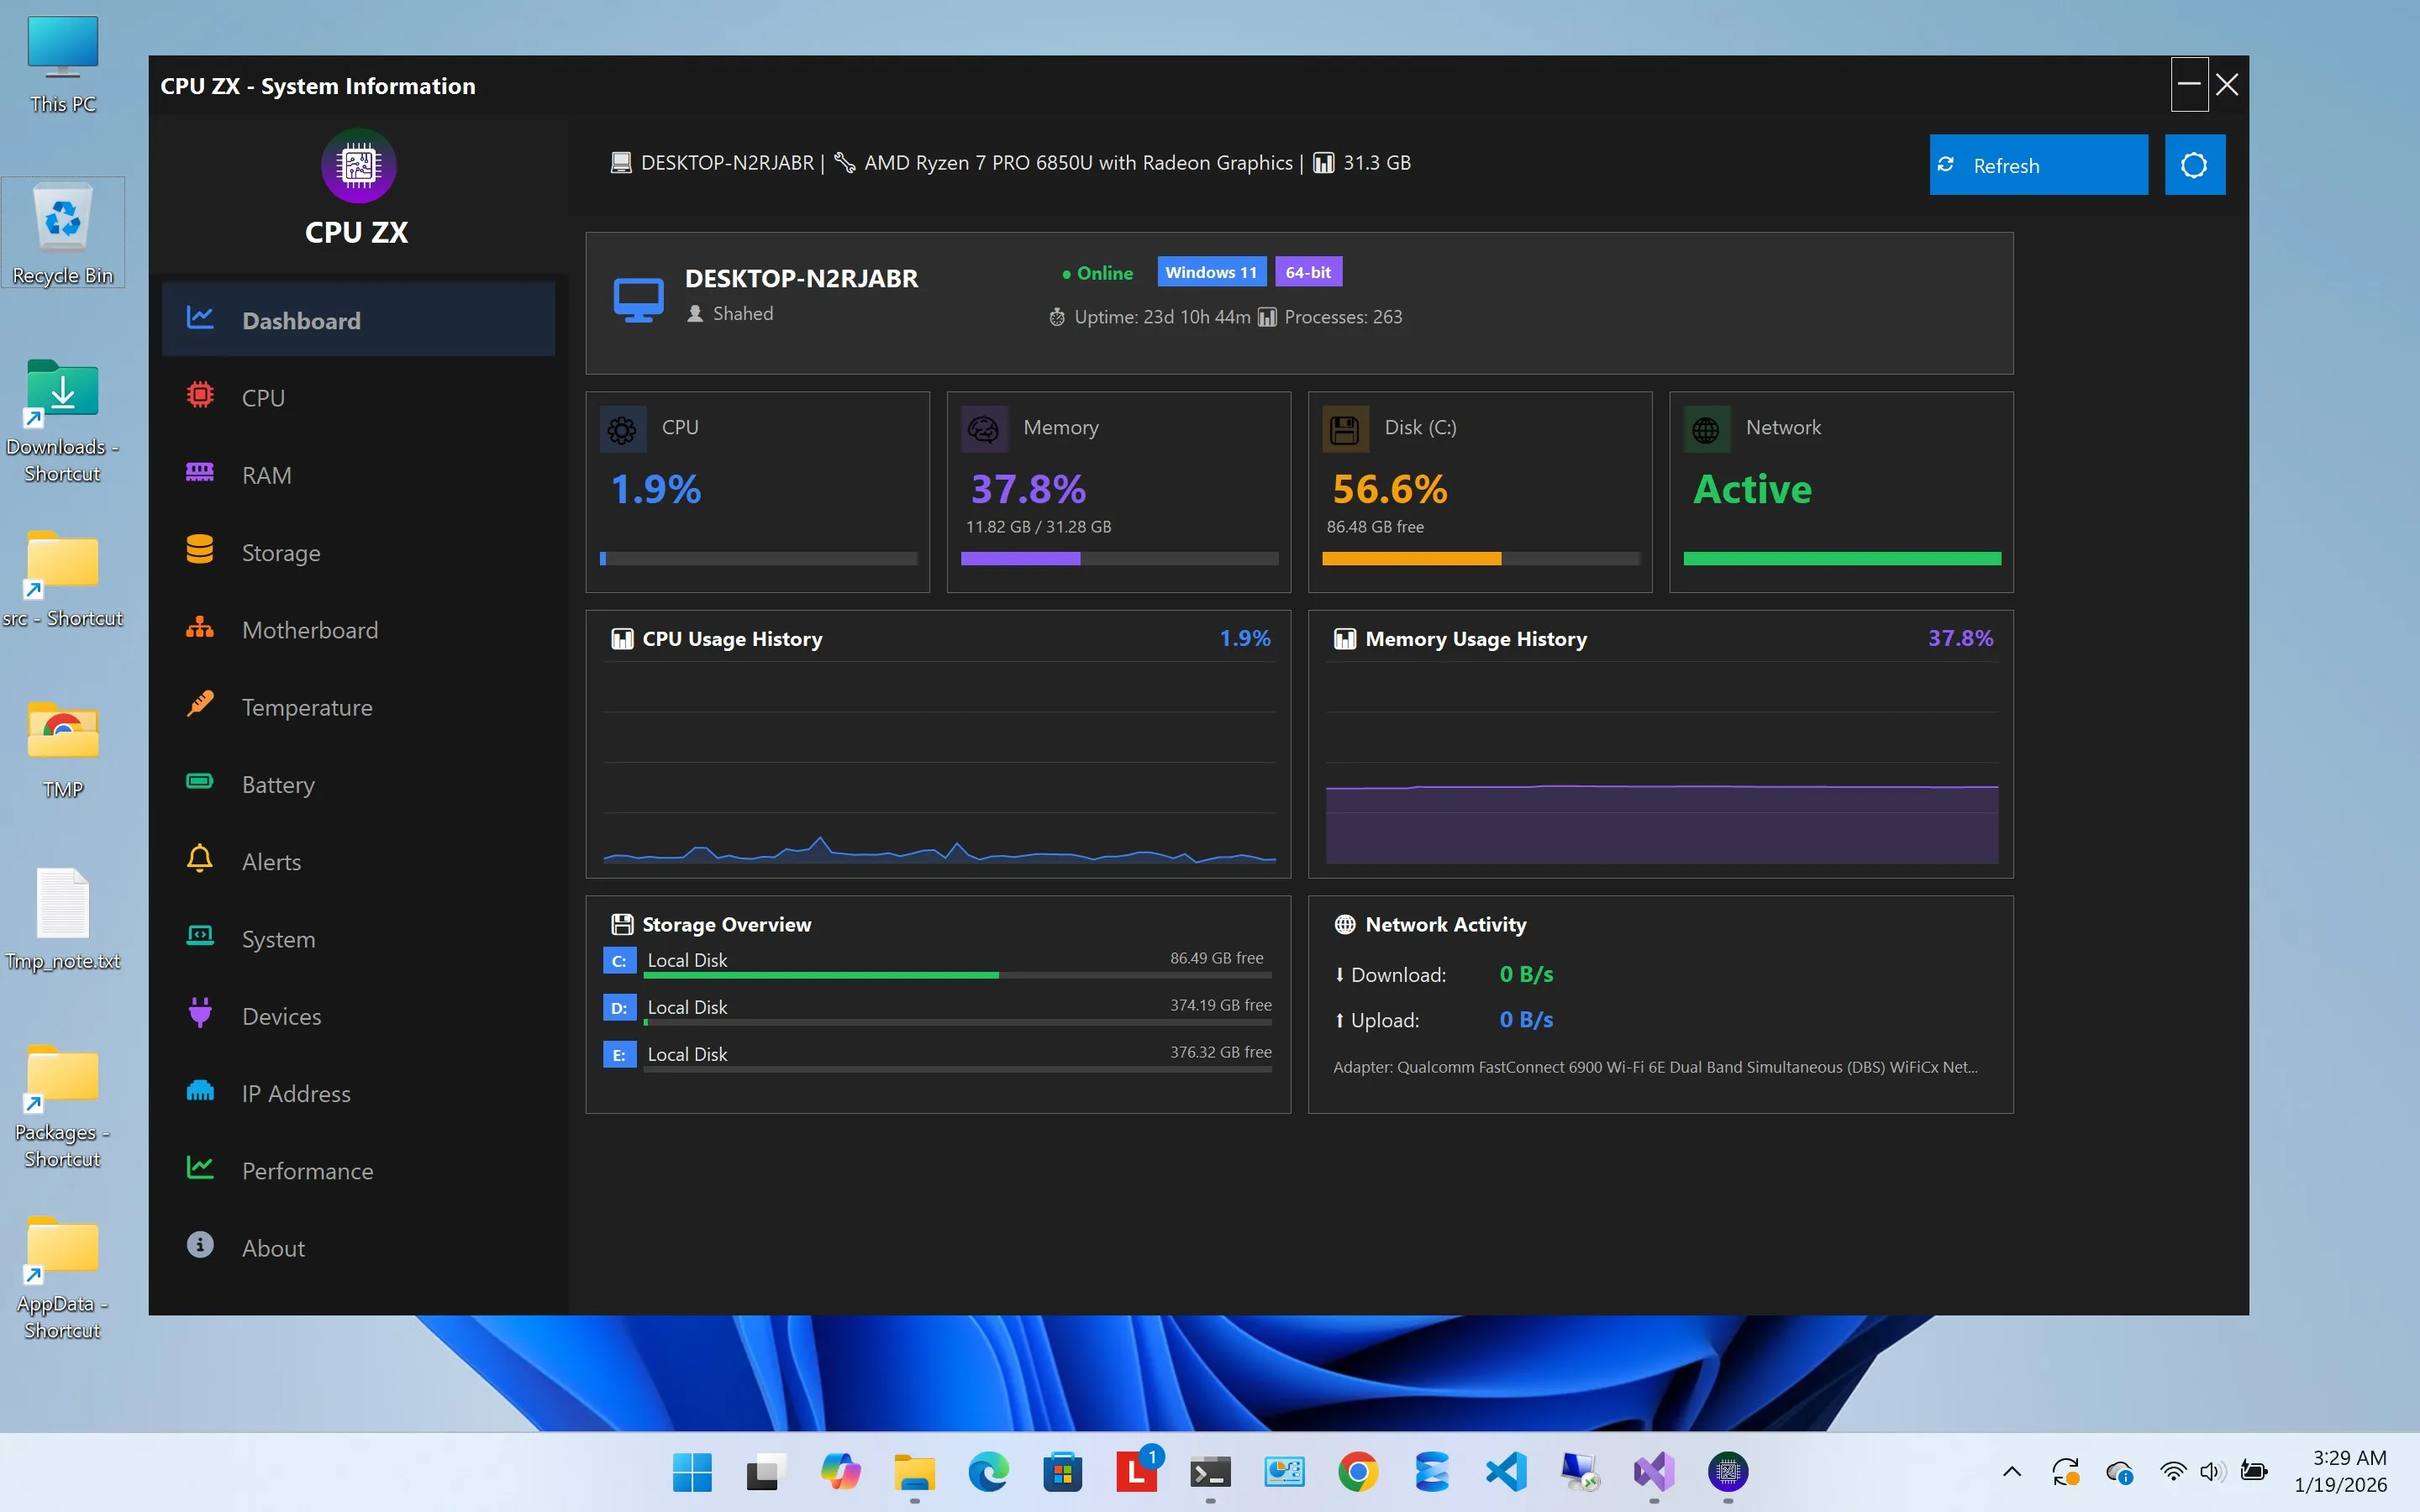2420x1512 pixels.
Task: Click the CPU ZX logo icon
Action: (358, 166)
